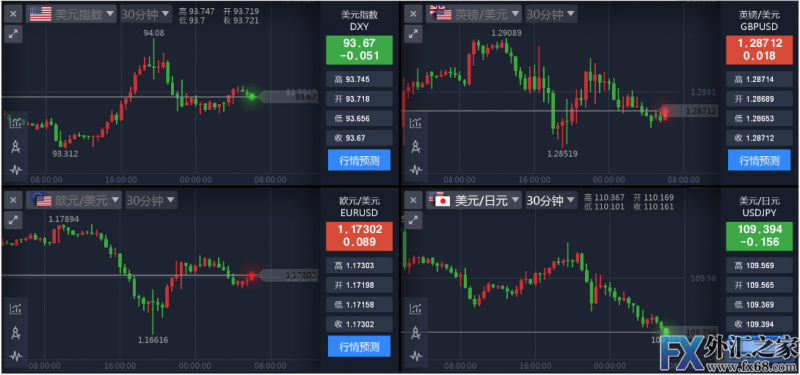Expand the 美元/日元 chart to fullscreen
Screen dimensions: 800x375
pyautogui.click(x=413, y=220)
